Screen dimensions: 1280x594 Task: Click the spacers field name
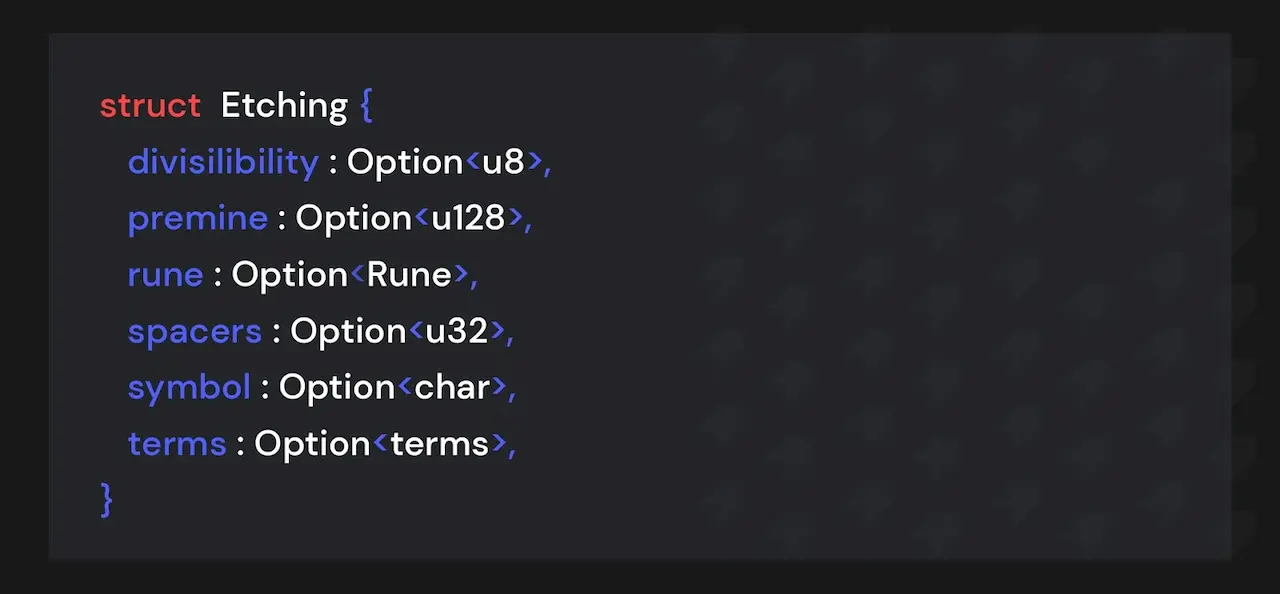click(195, 332)
